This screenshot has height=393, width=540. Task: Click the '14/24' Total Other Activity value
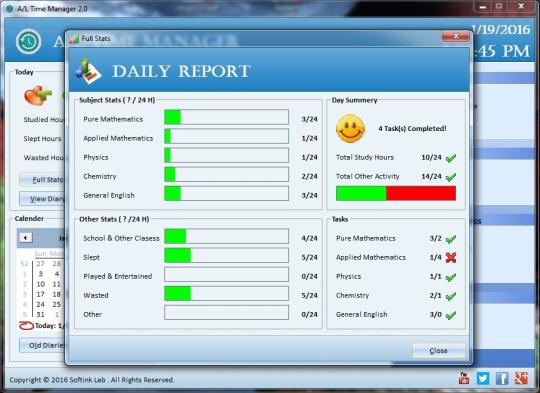(x=431, y=176)
